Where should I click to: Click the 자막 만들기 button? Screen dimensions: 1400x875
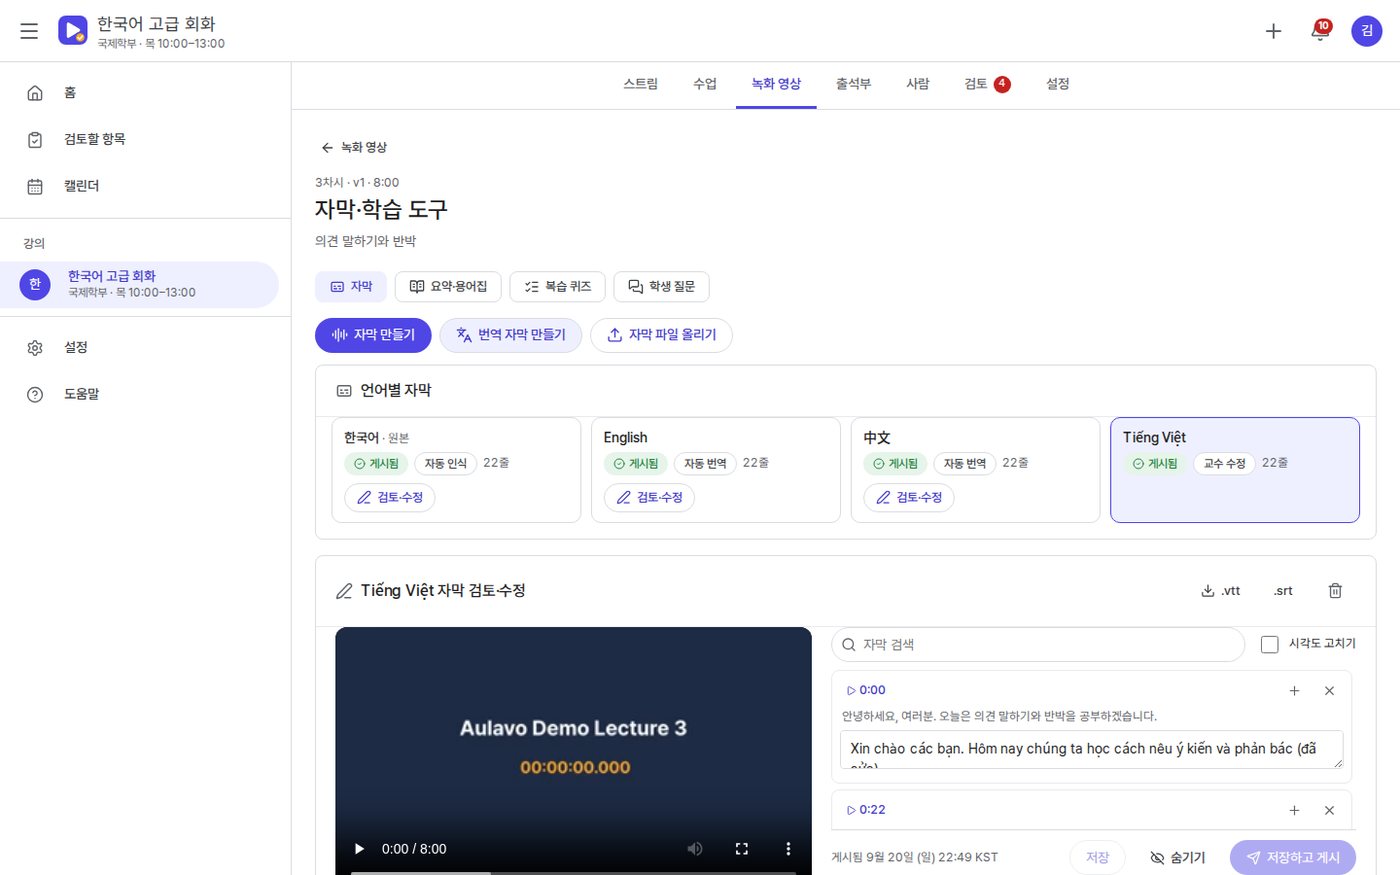tap(373, 335)
